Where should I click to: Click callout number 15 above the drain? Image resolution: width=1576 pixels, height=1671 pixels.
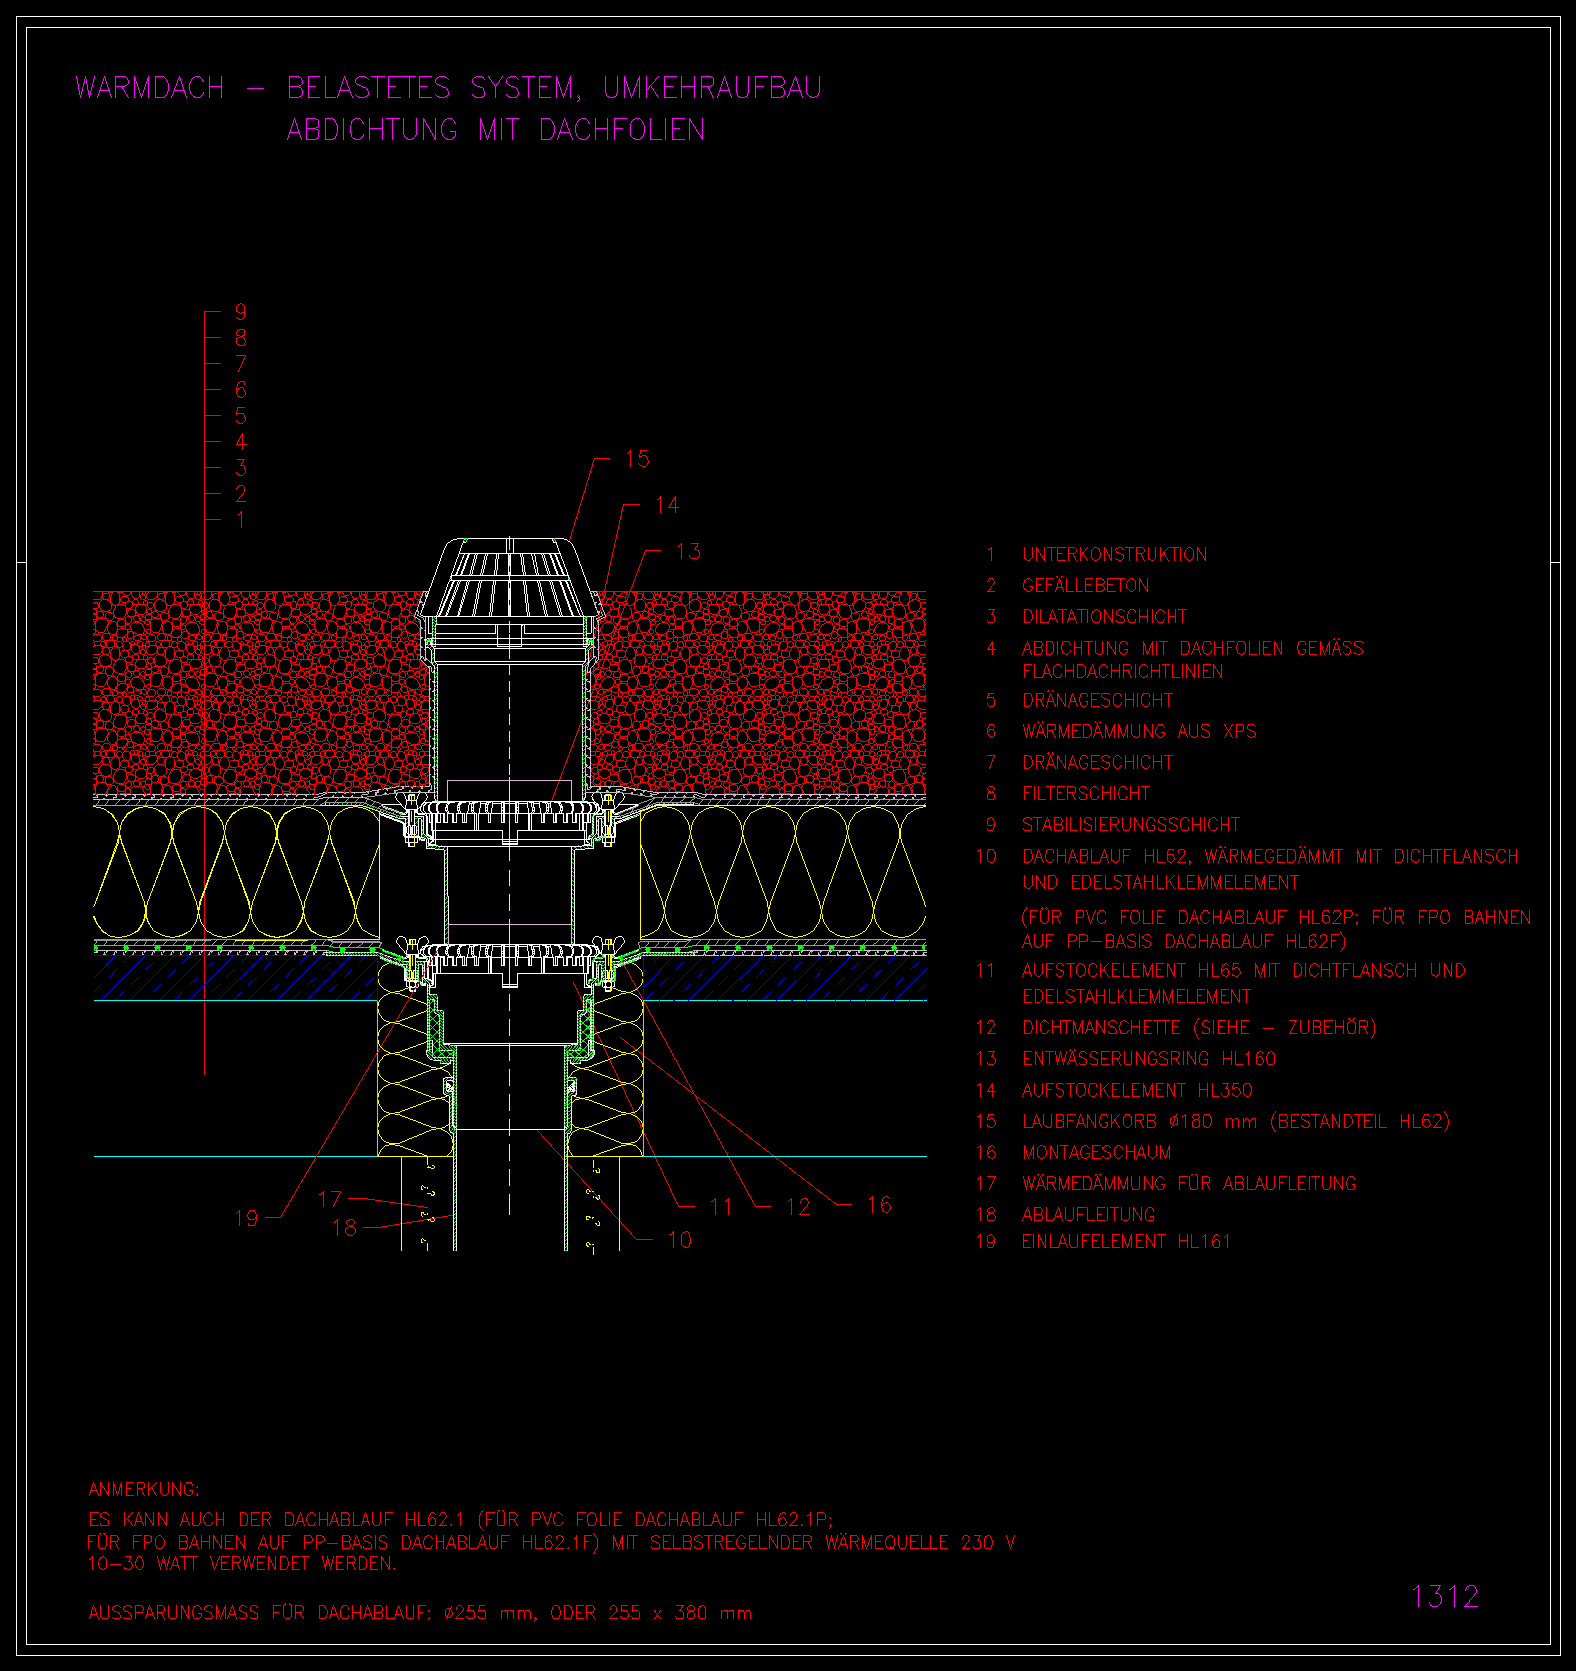point(637,459)
